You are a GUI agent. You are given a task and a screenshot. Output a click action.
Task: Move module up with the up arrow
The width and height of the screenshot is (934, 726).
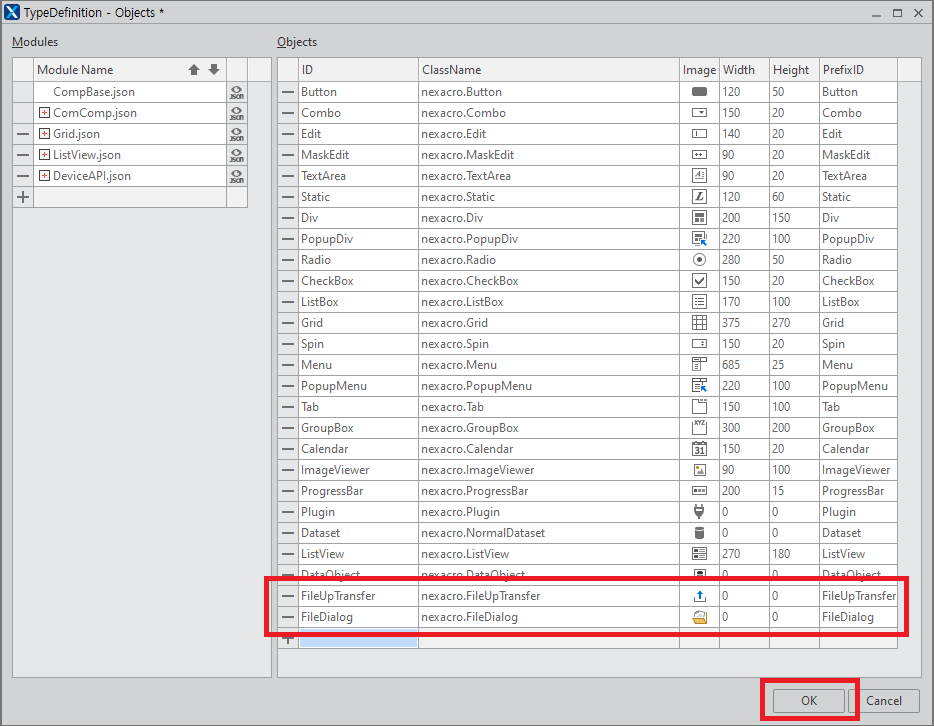pos(194,70)
